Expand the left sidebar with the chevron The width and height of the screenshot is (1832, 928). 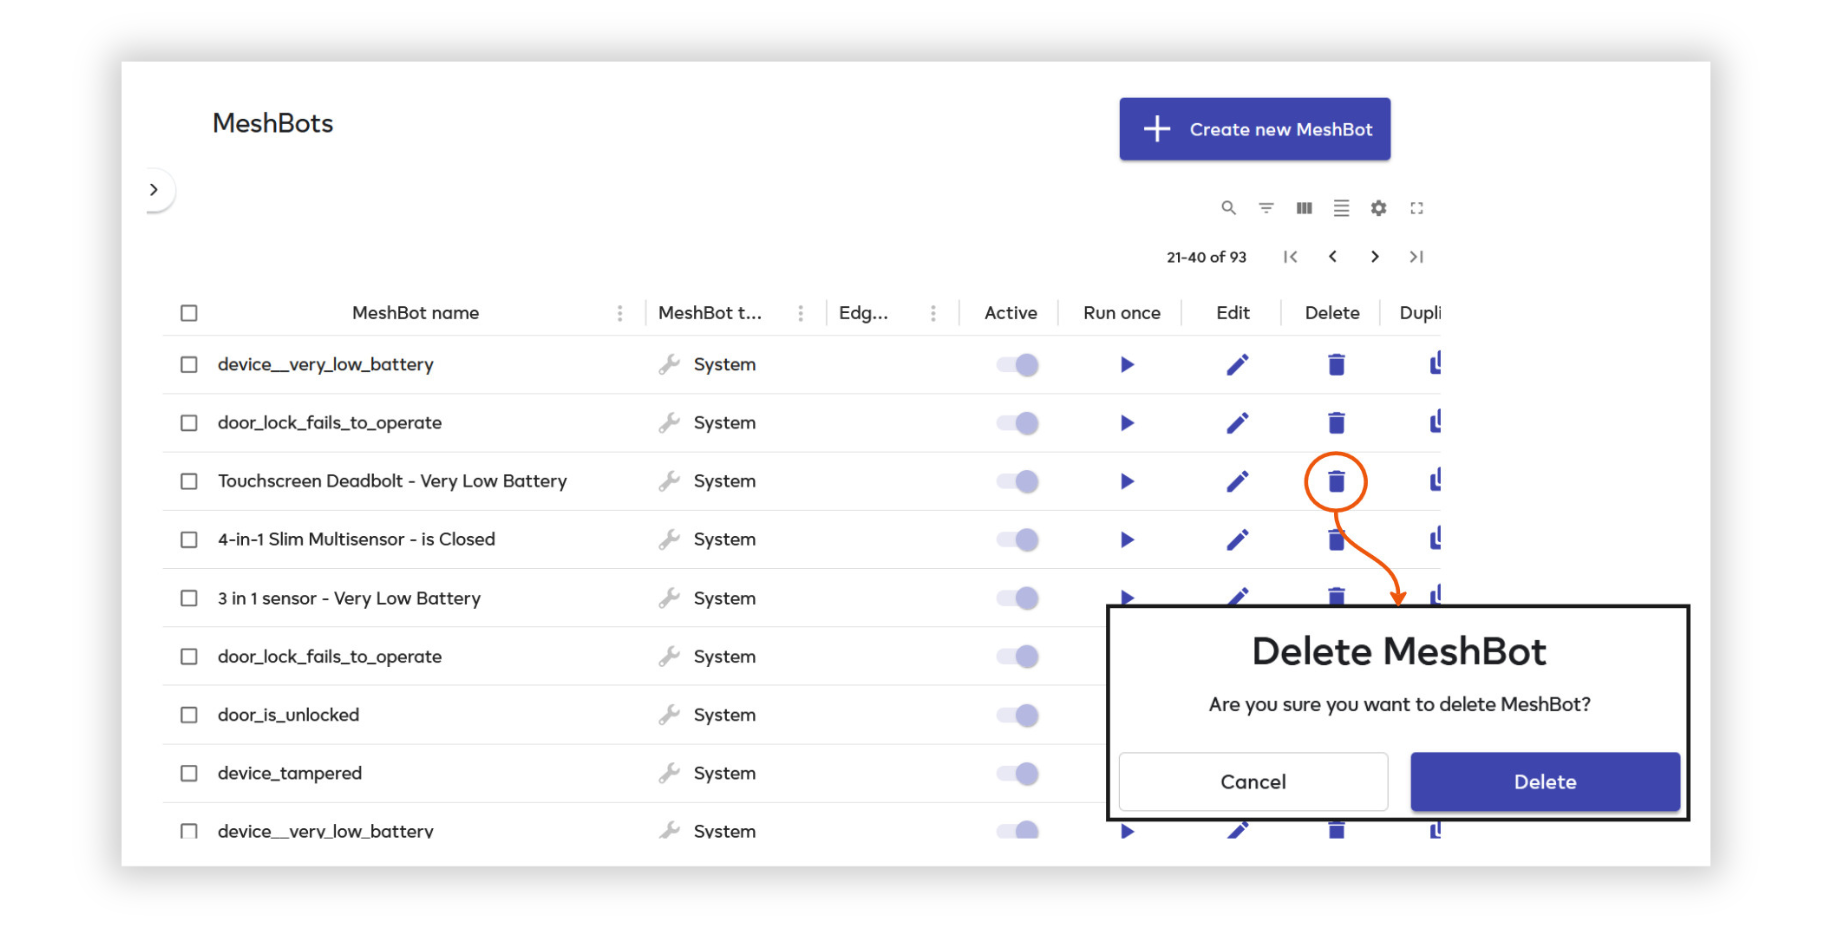point(155,189)
